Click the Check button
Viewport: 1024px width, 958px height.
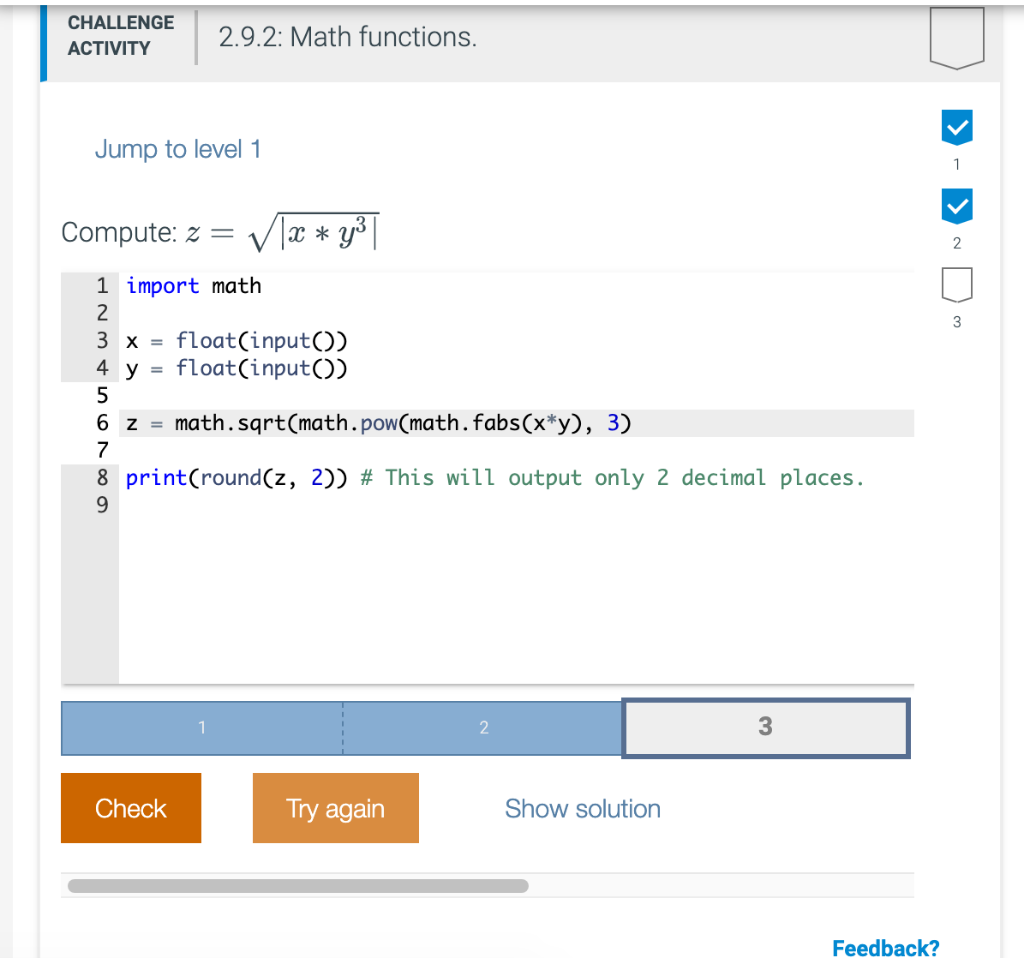(x=131, y=808)
